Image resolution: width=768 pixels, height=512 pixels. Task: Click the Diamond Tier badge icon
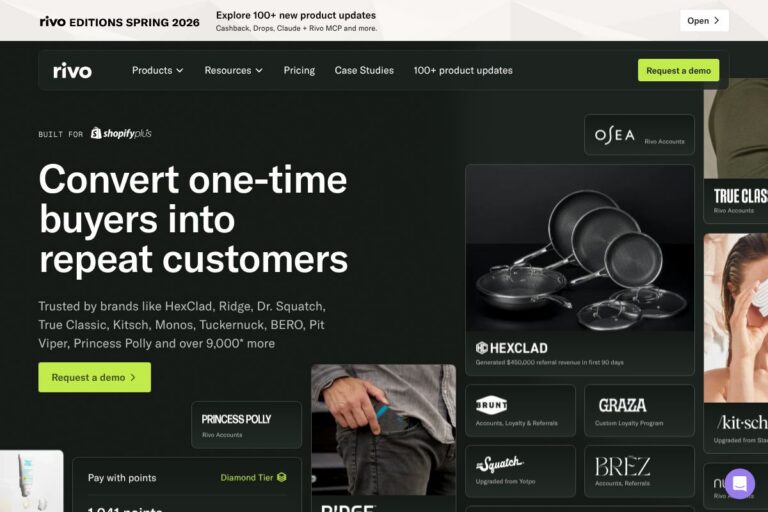[x=282, y=477]
